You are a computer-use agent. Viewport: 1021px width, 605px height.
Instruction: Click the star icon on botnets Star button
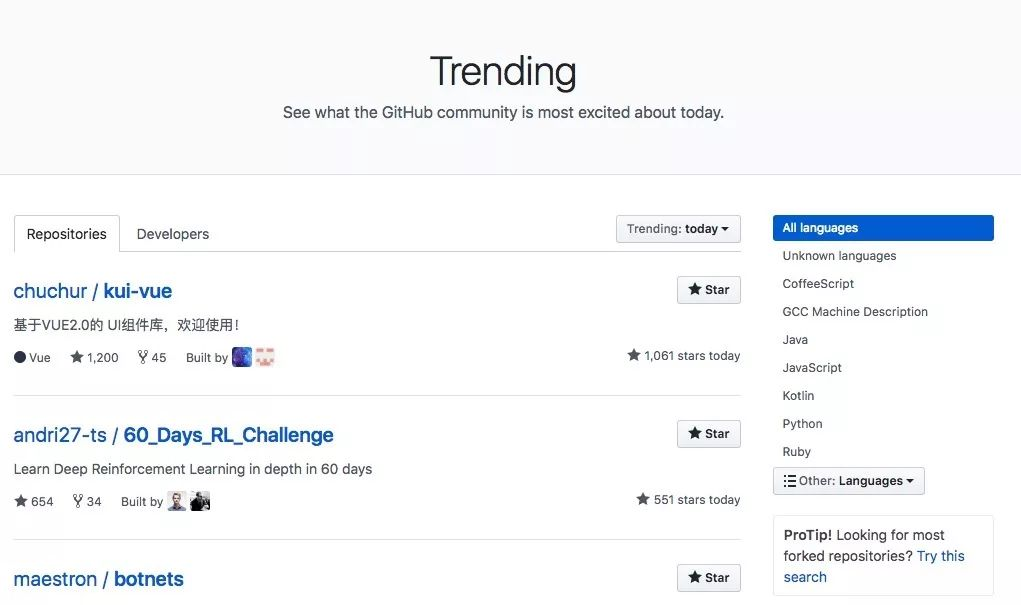(697, 577)
